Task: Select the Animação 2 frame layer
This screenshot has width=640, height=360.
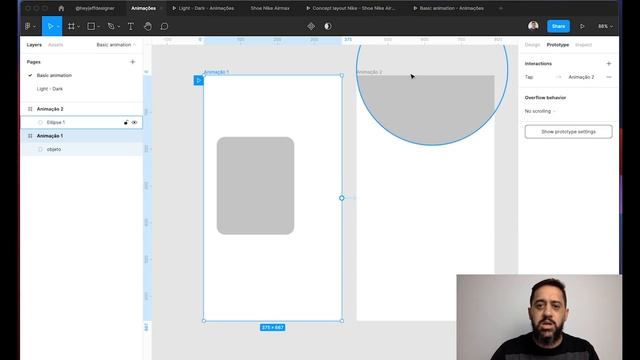Action: tap(82, 109)
